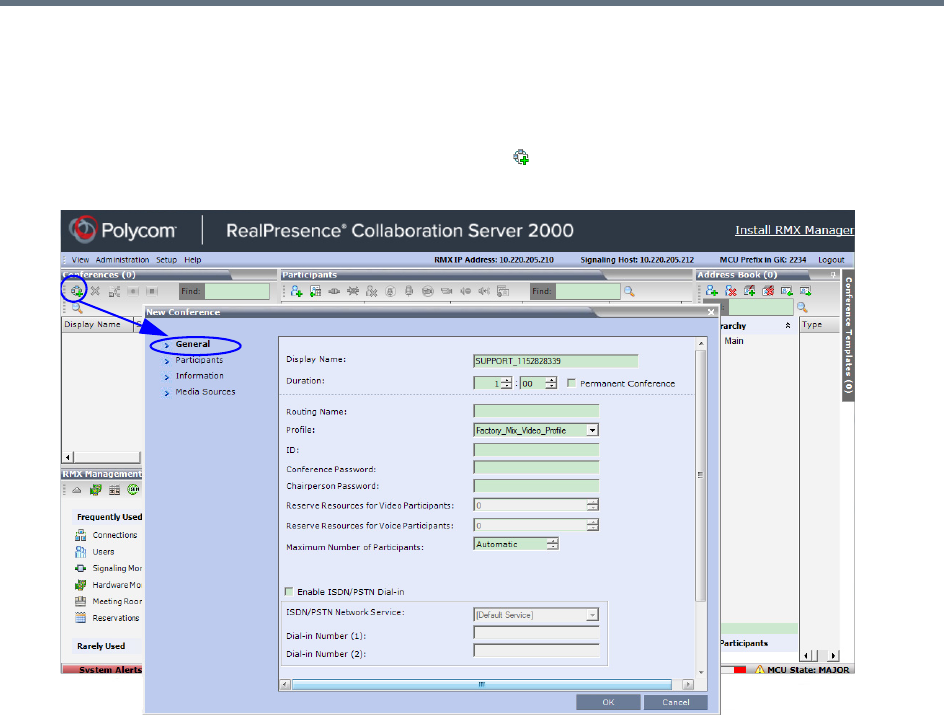Click the dialog vertical scrollbar thumb

[700, 475]
